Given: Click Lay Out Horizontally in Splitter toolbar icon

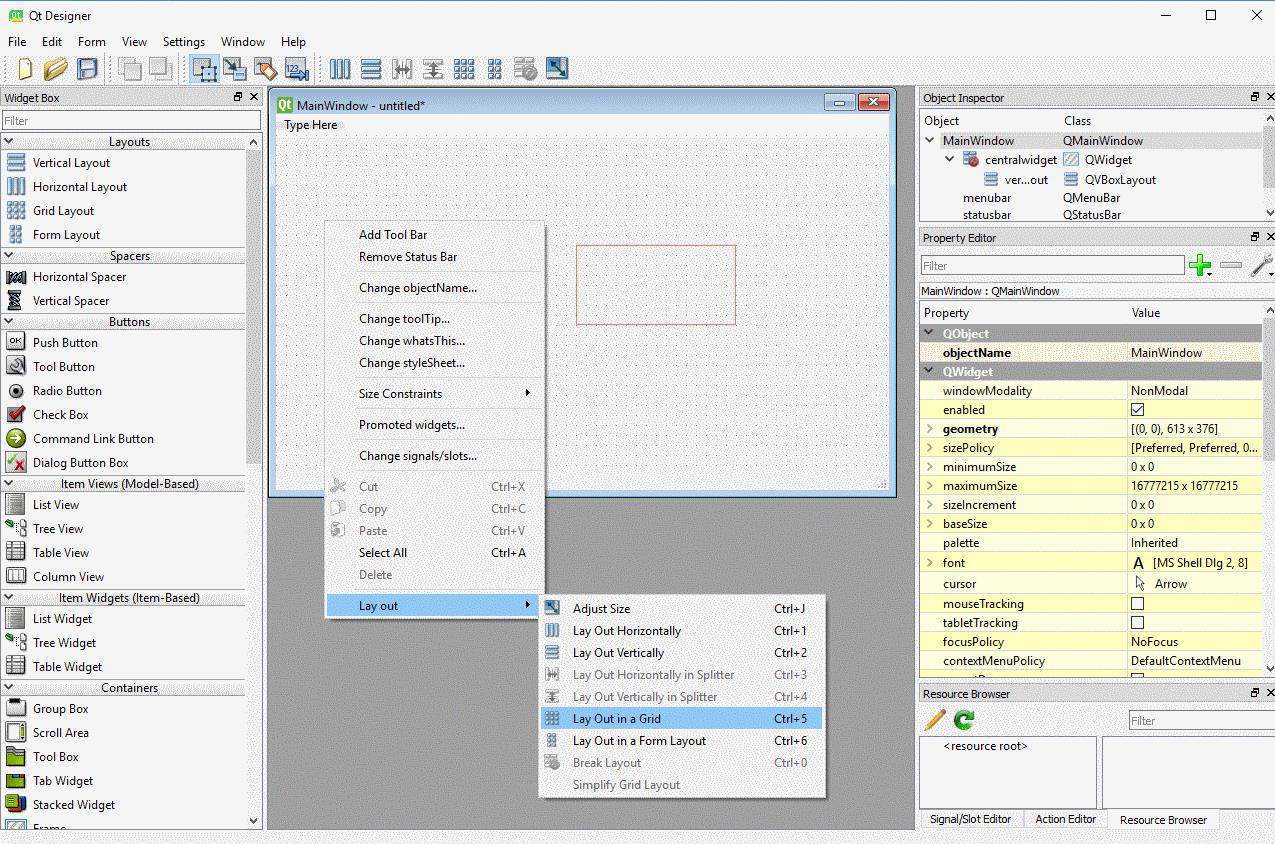Looking at the screenshot, I should (402, 69).
